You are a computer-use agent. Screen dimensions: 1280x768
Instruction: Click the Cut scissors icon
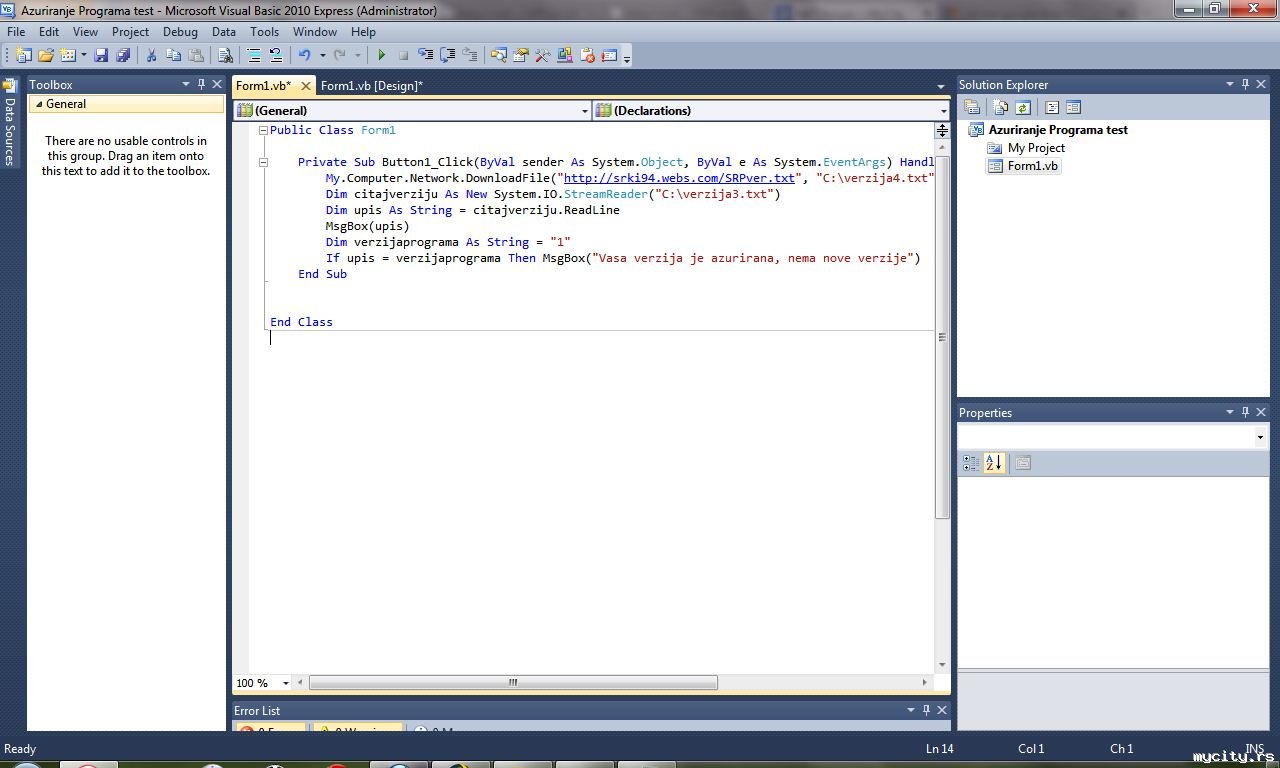tap(151, 56)
